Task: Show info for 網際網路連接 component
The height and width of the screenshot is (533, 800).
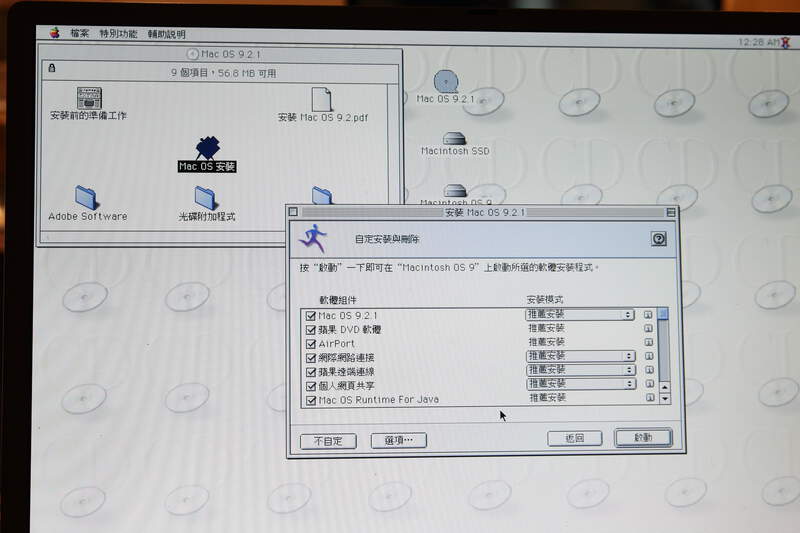Action: click(x=649, y=356)
